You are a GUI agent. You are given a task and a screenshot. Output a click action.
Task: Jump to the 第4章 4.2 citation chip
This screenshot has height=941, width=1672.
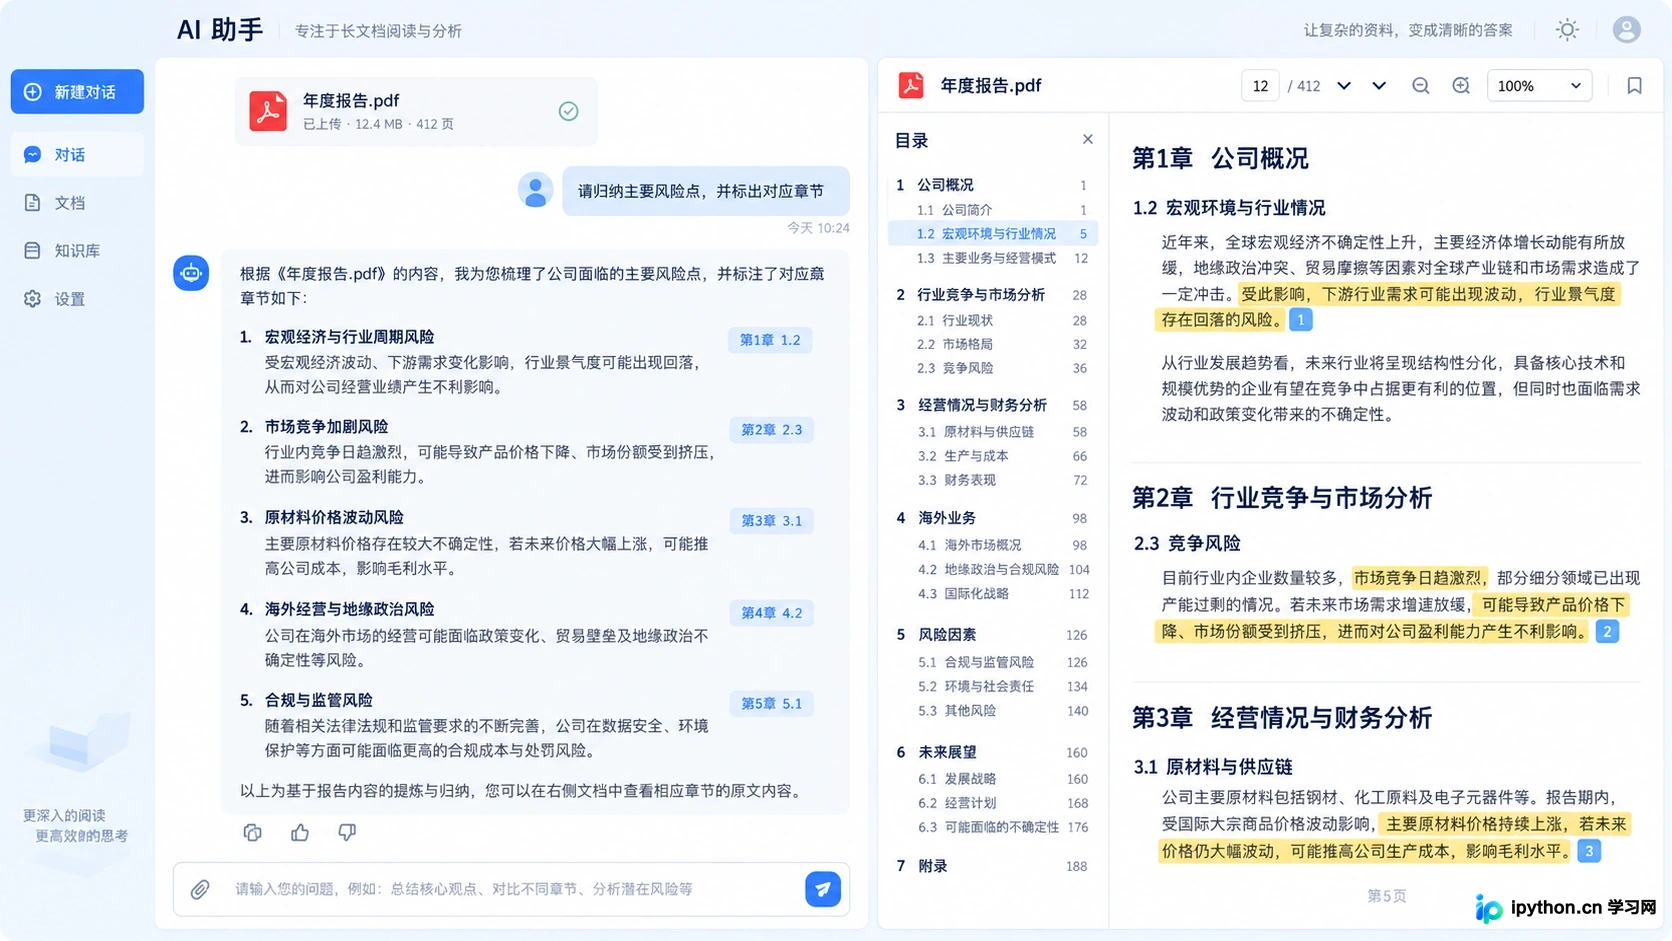point(771,613)
